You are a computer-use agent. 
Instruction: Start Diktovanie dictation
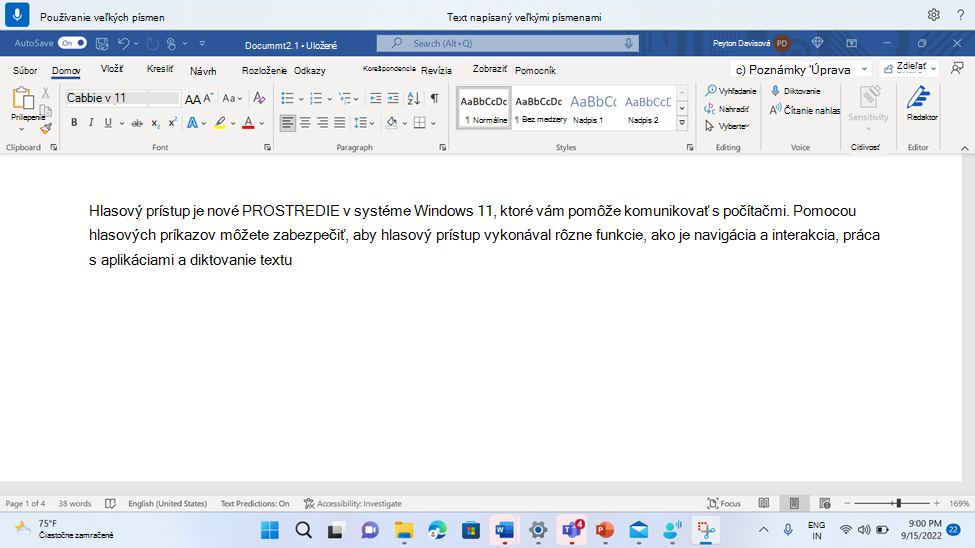[x=796, y=91]
